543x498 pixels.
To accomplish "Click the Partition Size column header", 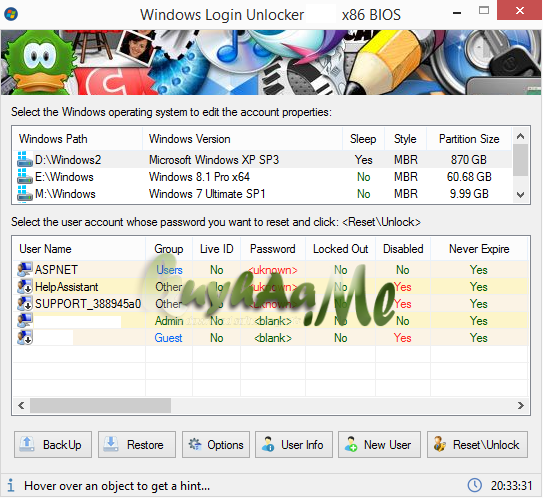I will tap(469, 139).
